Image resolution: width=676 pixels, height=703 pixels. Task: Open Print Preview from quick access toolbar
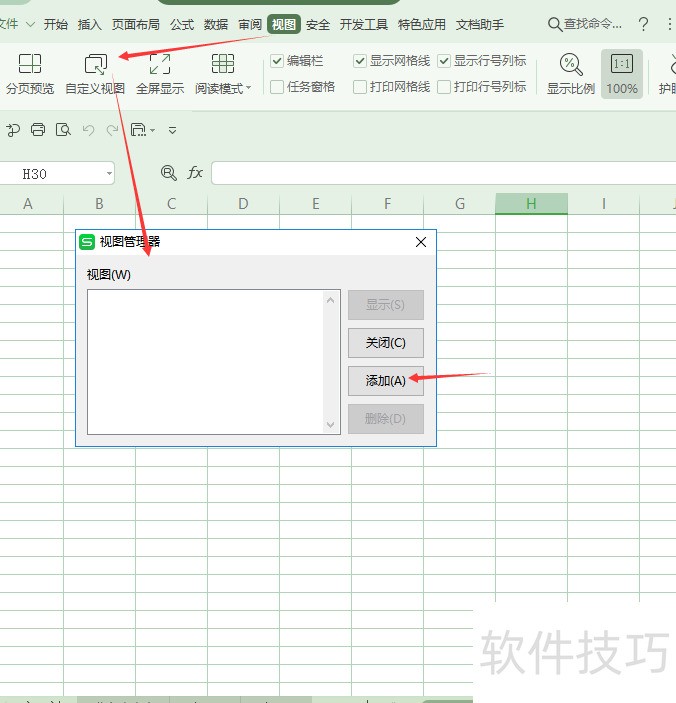point(63,130)
